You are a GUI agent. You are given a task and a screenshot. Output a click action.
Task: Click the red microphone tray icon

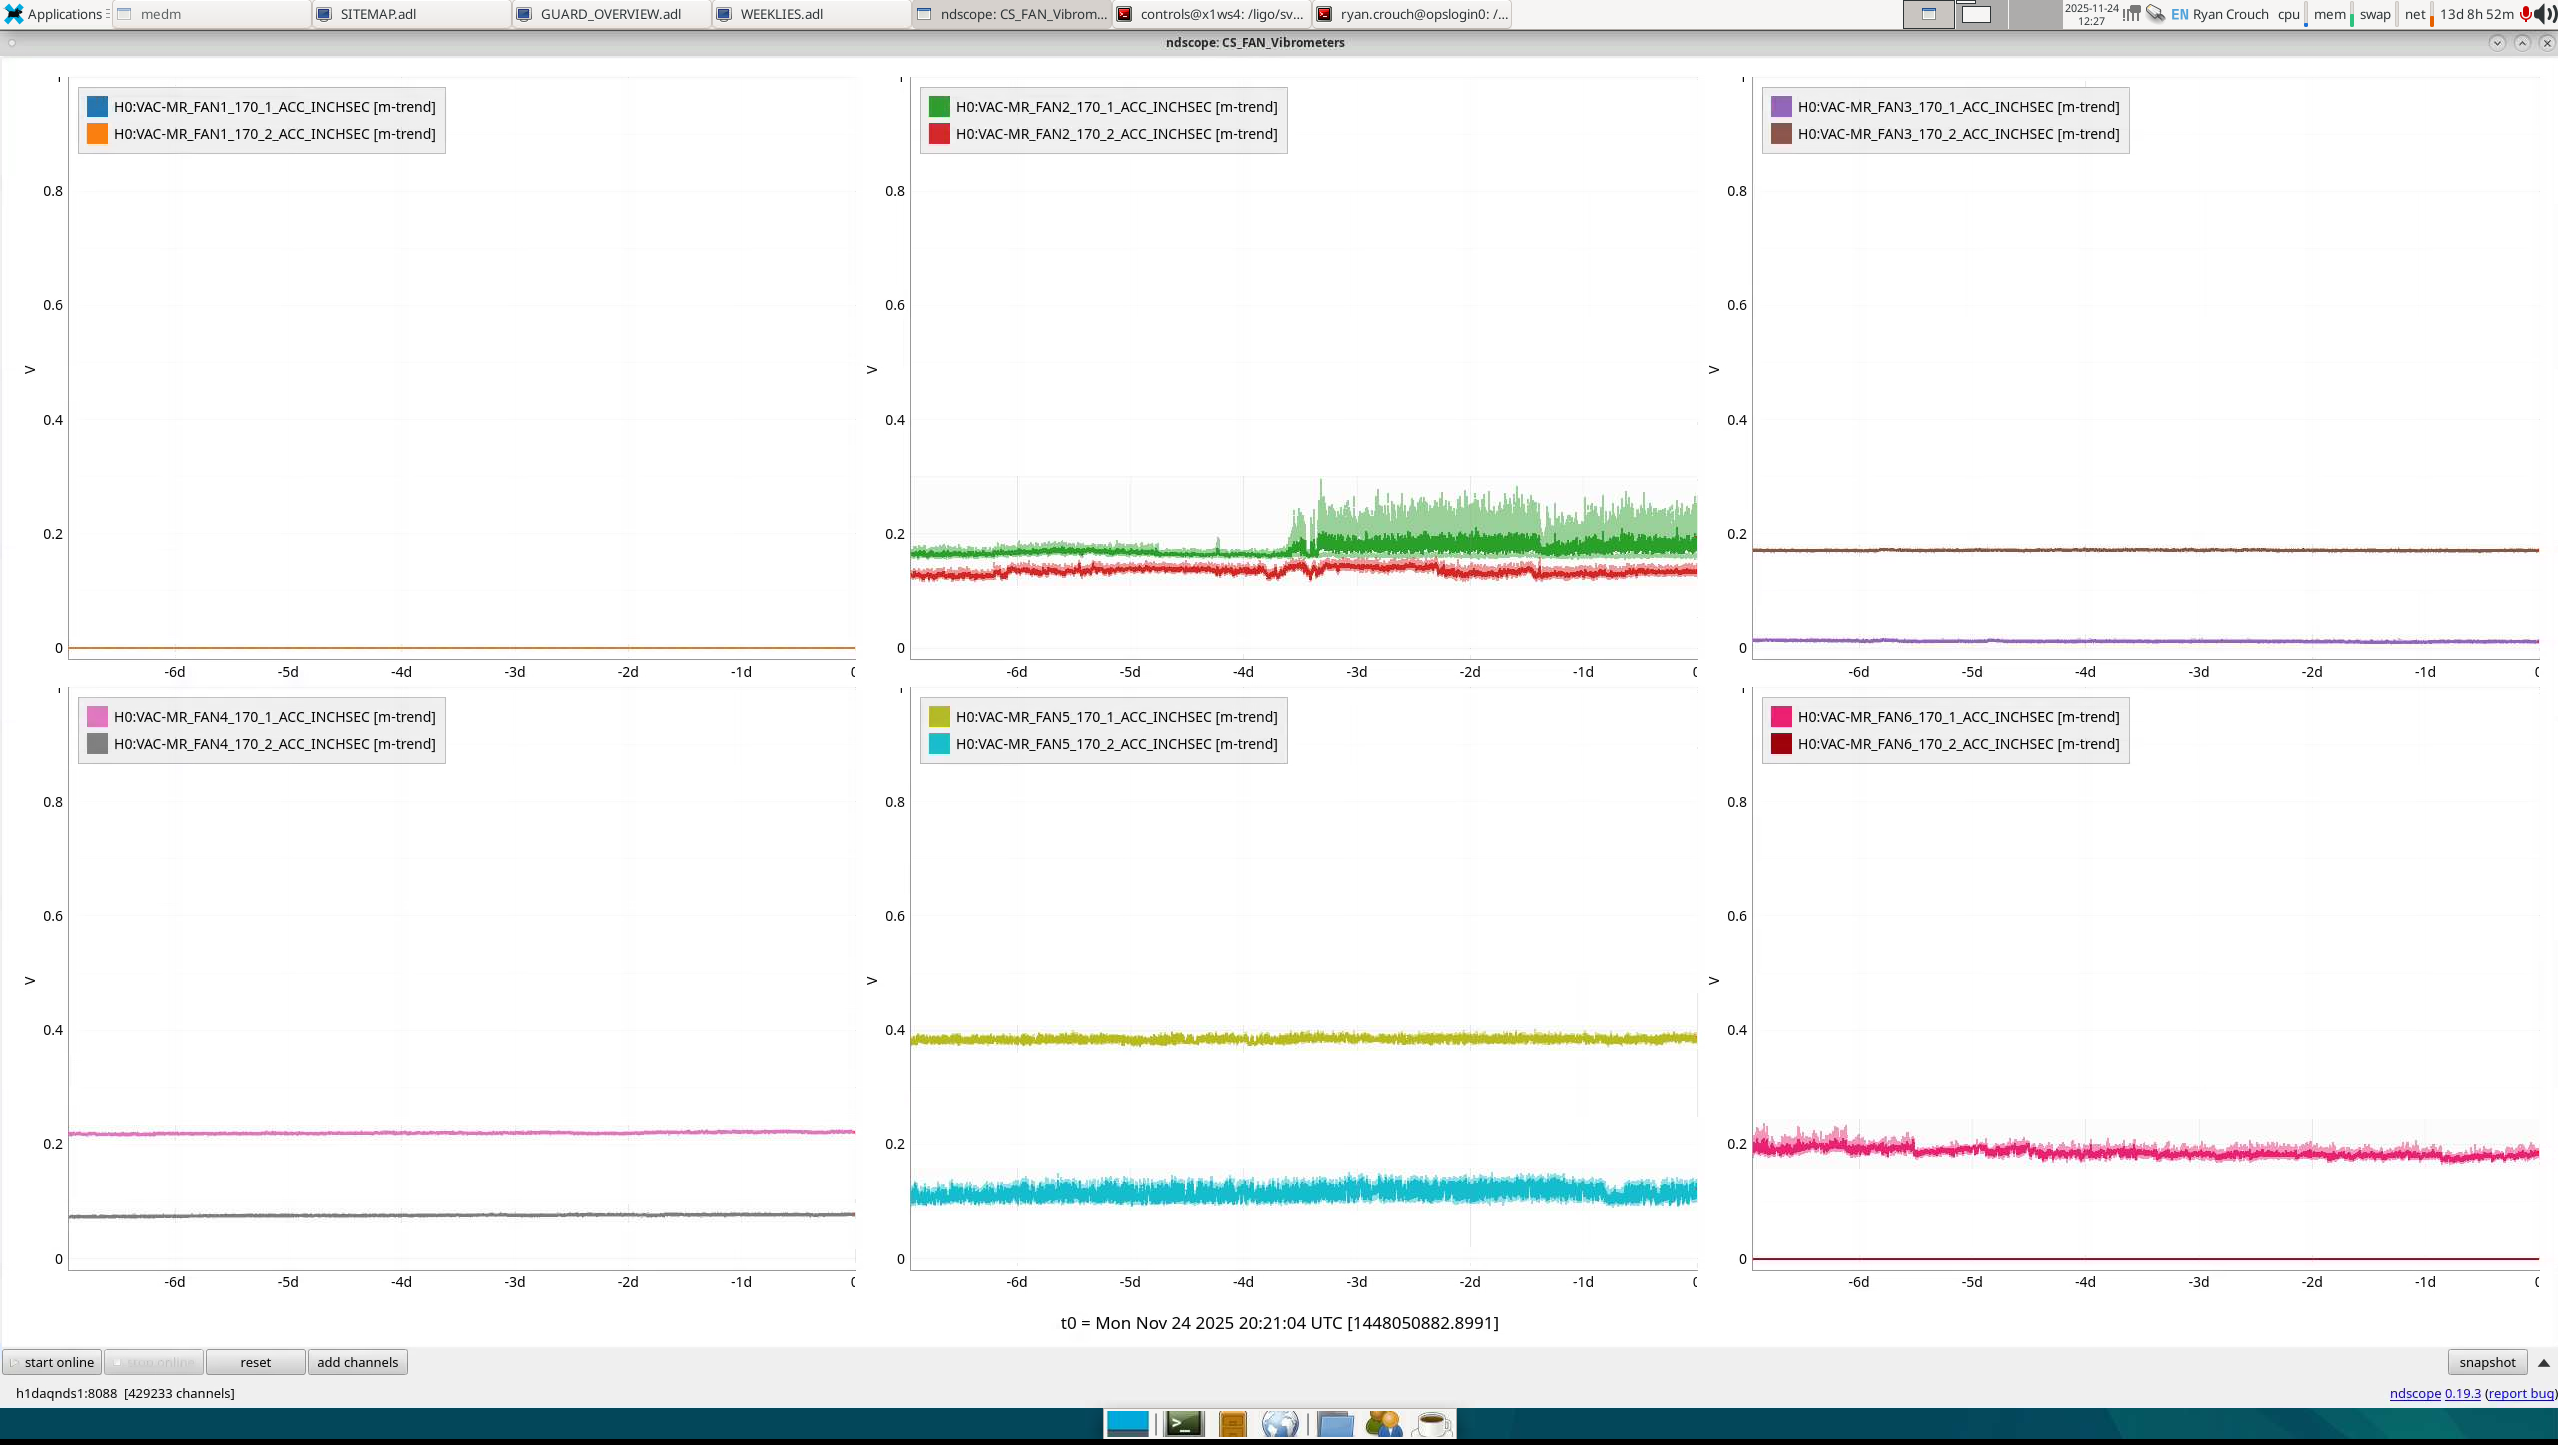pos(2526,14)
